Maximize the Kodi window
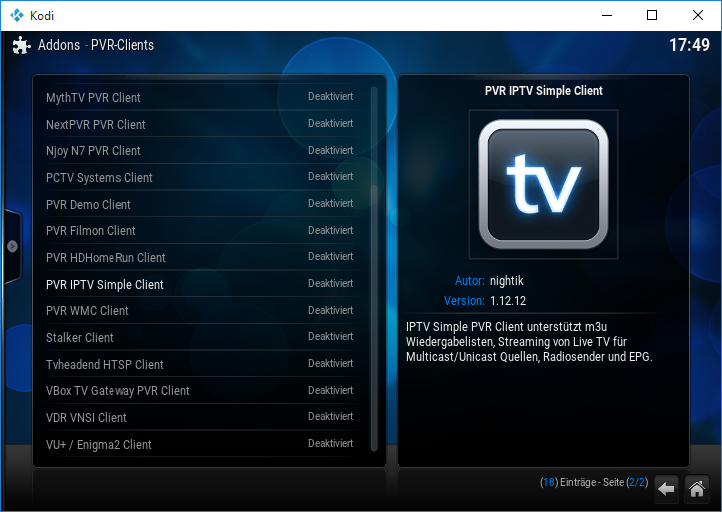Viewport: 722px width, 512px height. (652, 15)
